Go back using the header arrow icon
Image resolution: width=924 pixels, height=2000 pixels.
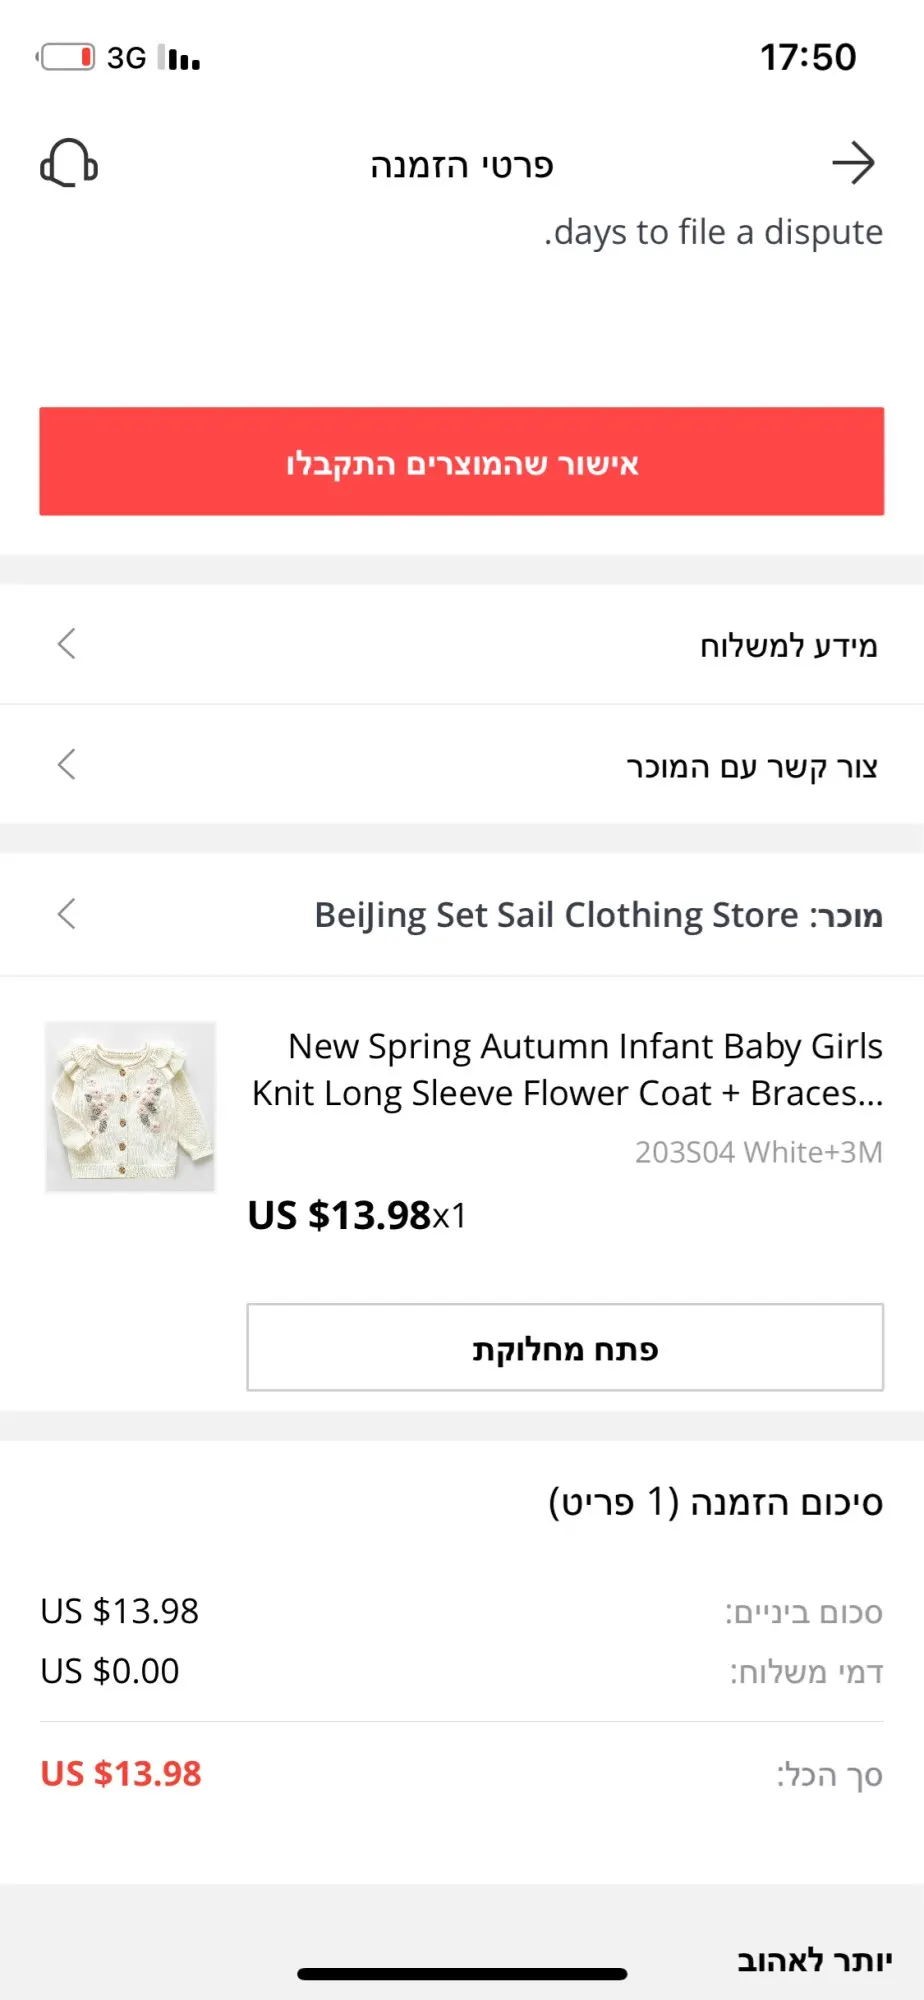coord(853,163)
